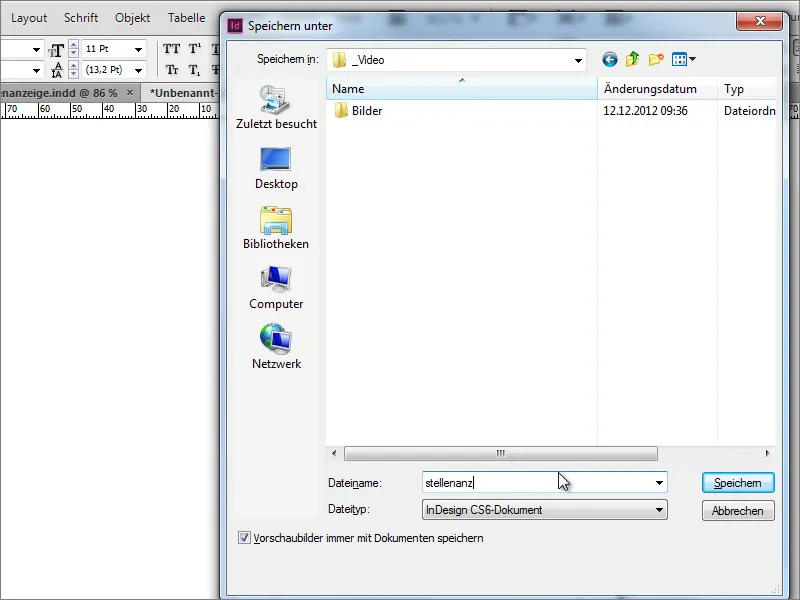The height and width of the screenshot is (600, 800).
Task: Switch to the anzeige.indd document tab
Action: [59, 93]
